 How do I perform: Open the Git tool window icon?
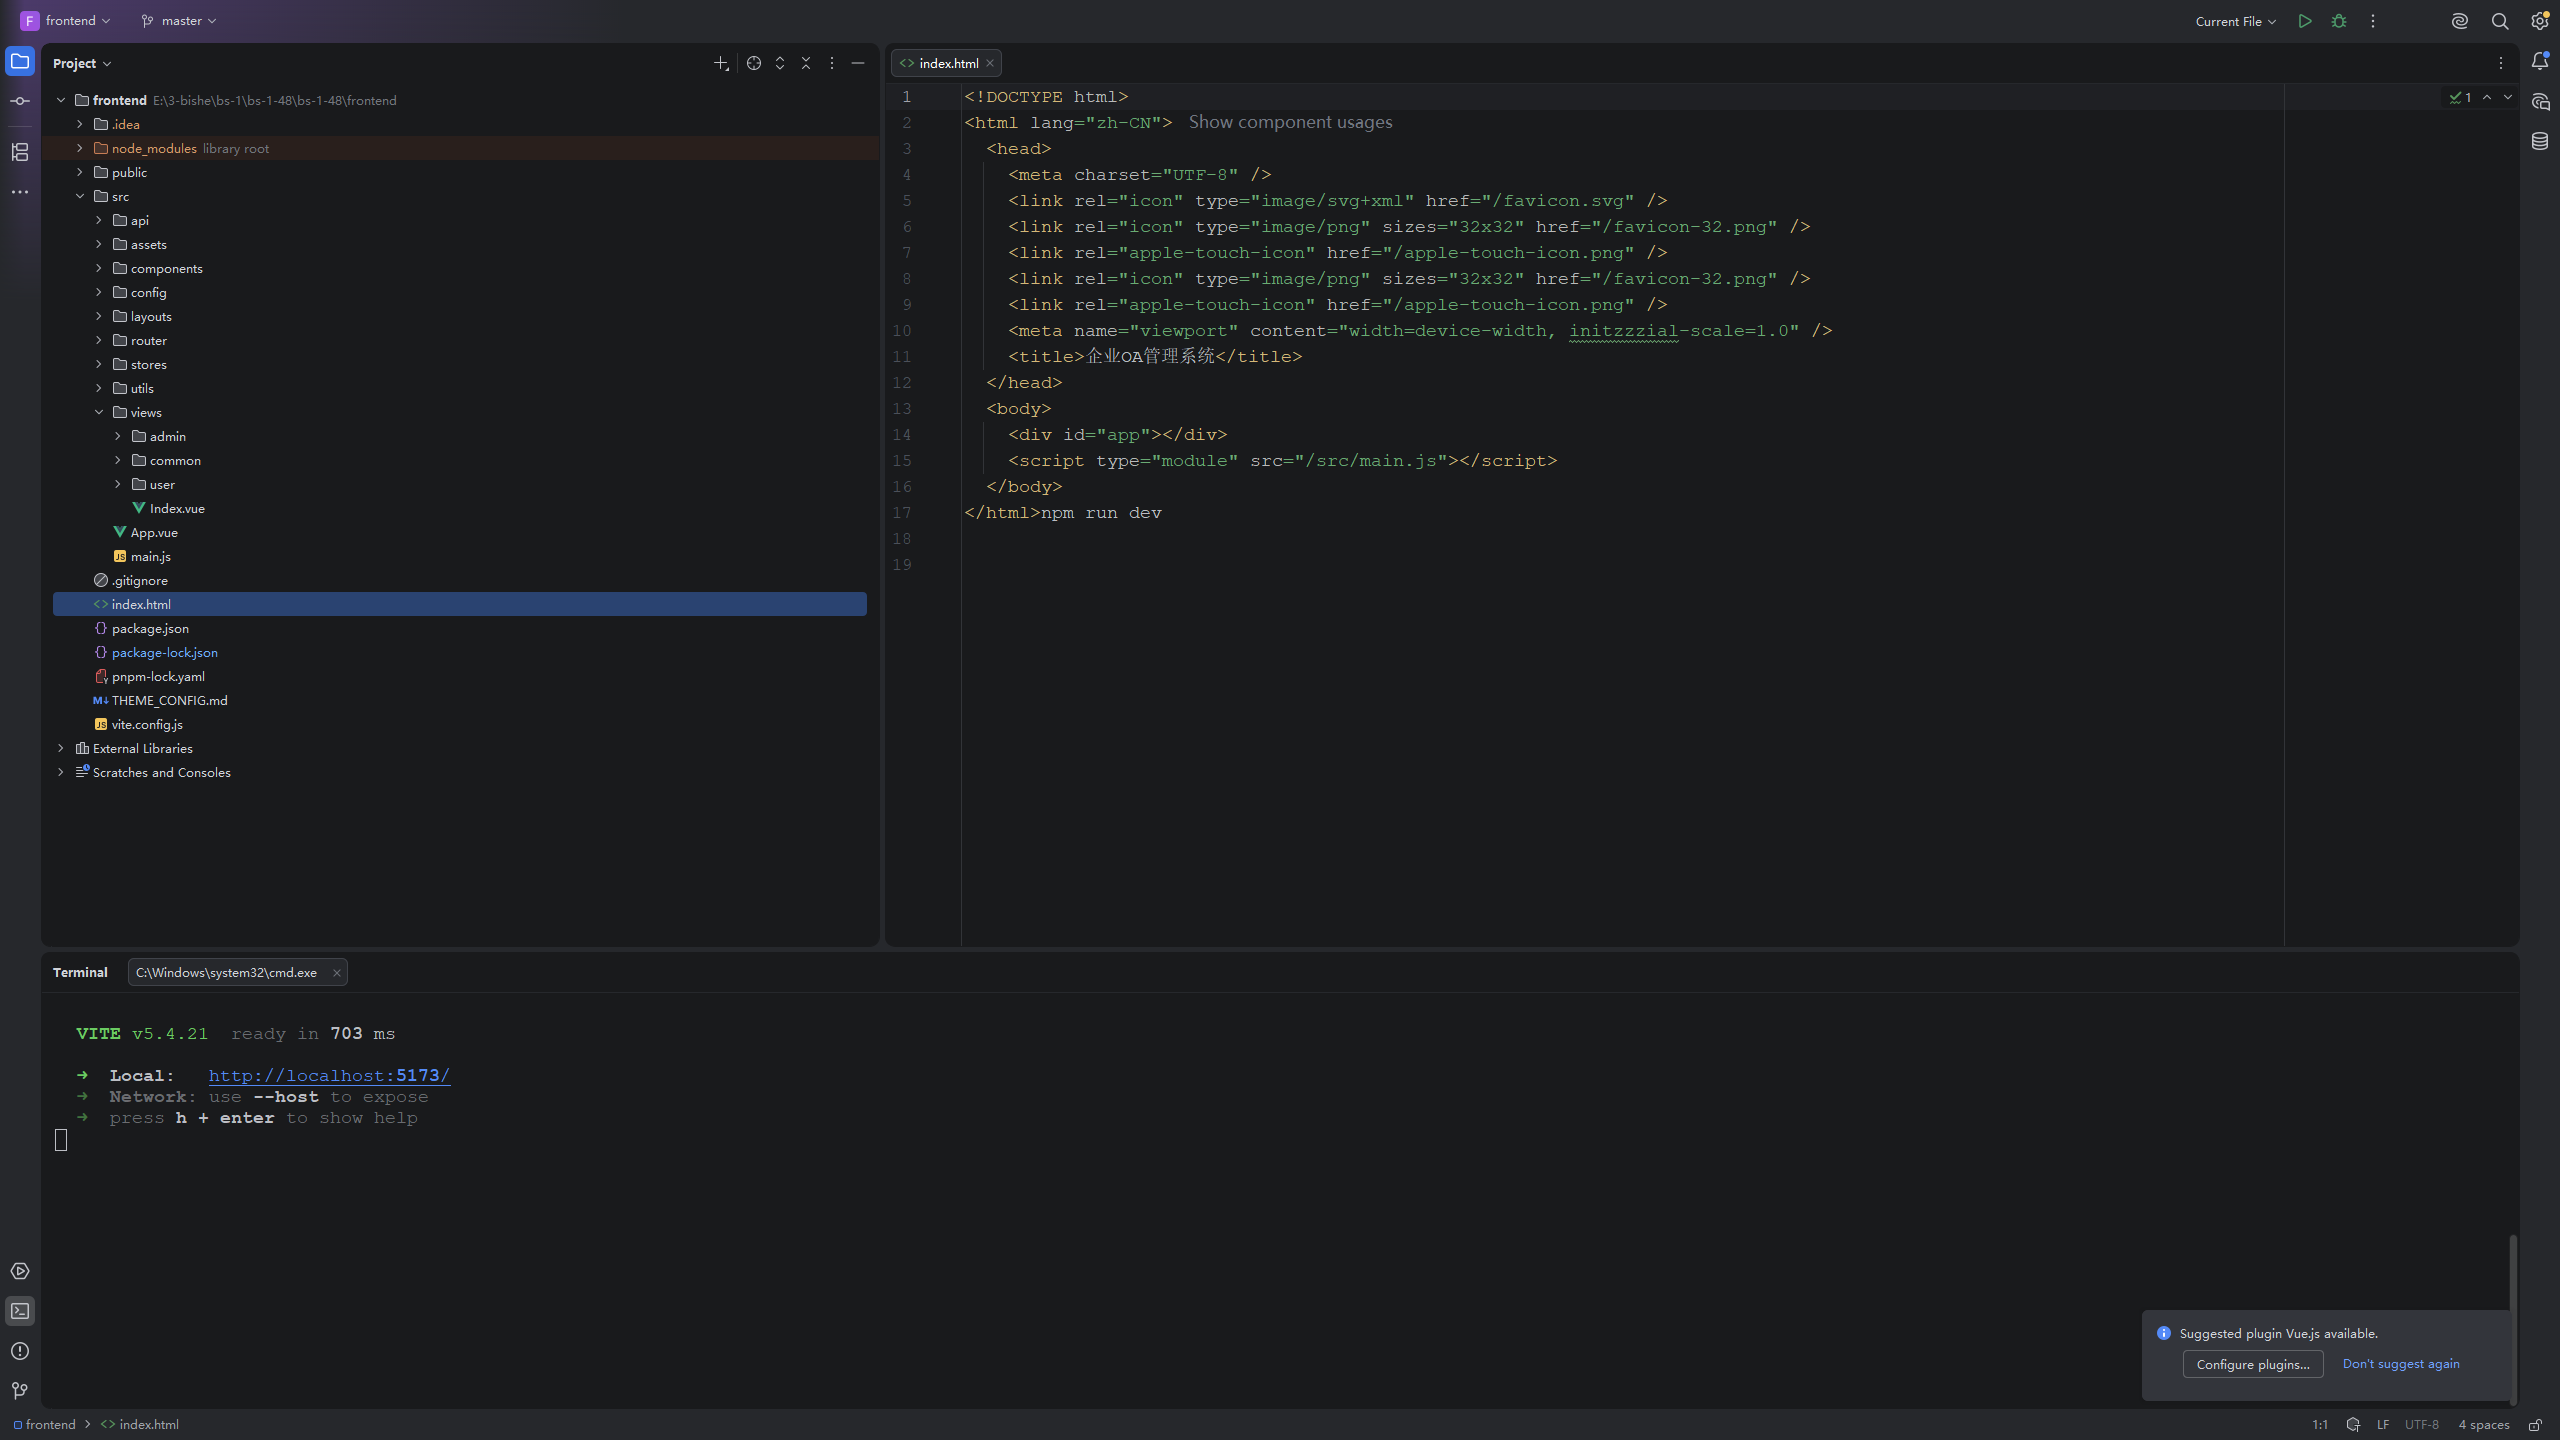pos(20,1391)
